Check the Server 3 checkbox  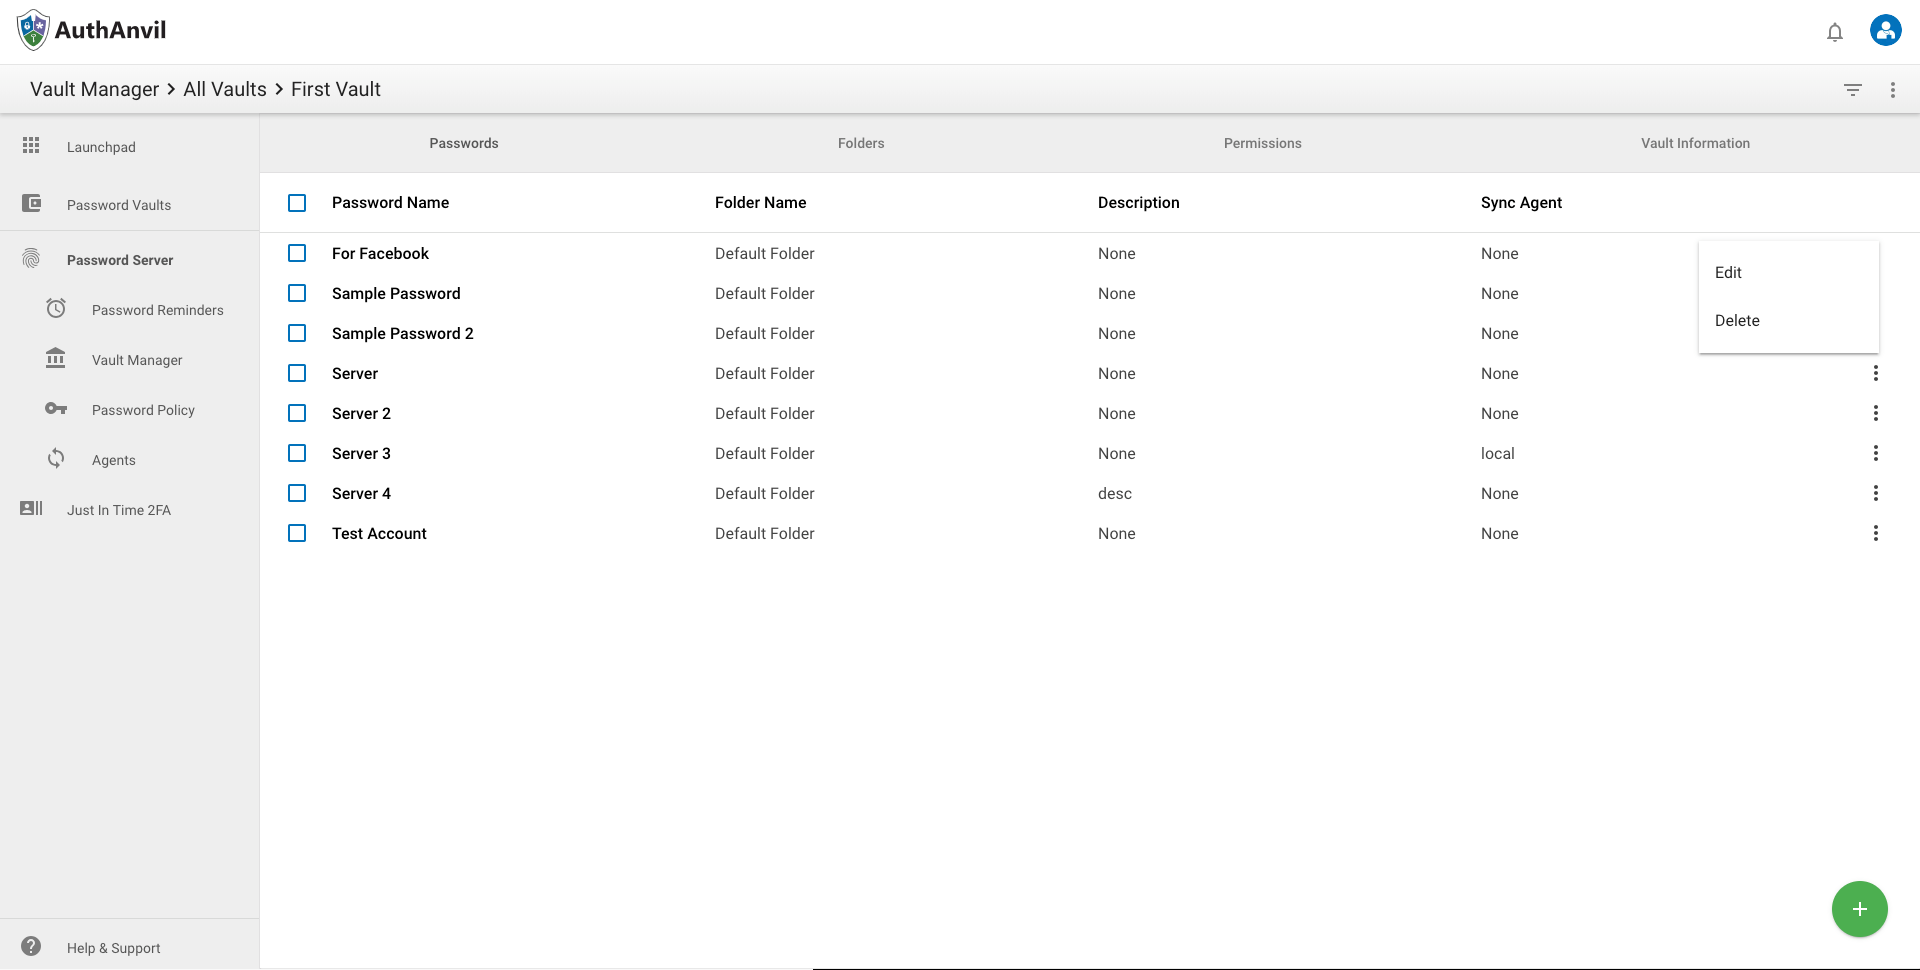point(297,453)
